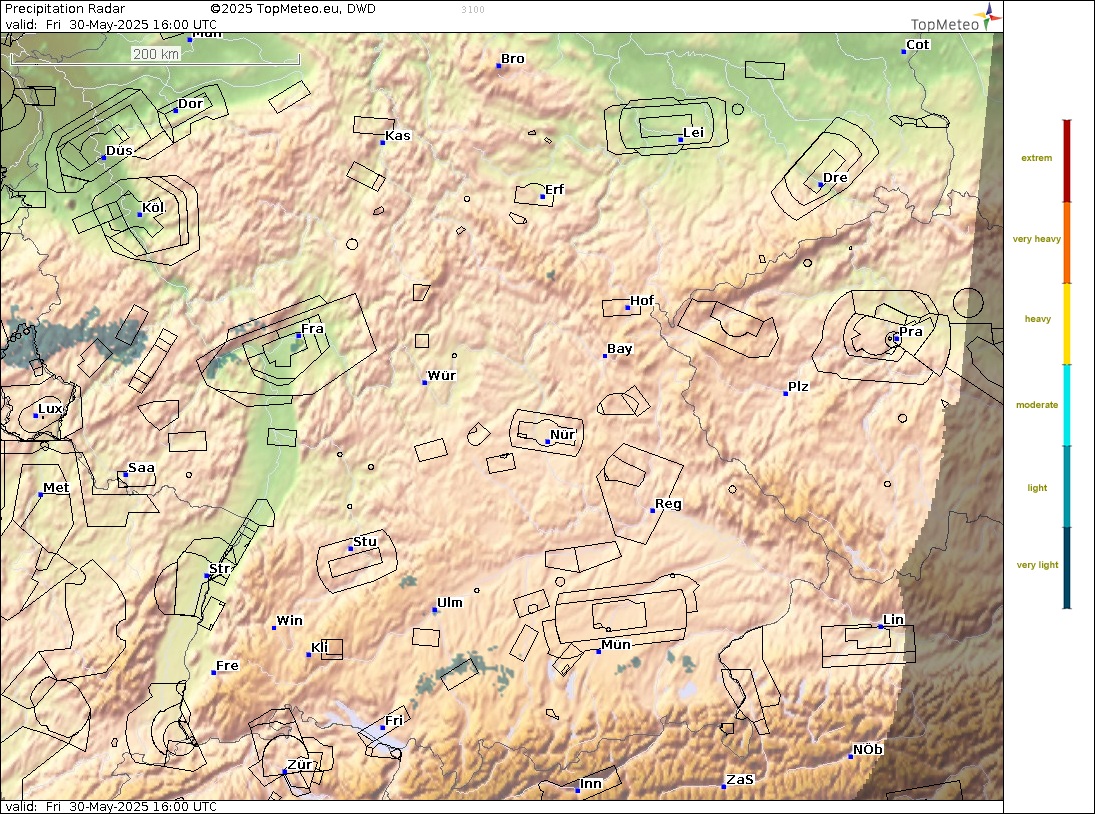Image resolution: width=1095 pixels, height=814 pixels.
Task: Select the dark red extreme color segment
Action: tap(1066, 161)
